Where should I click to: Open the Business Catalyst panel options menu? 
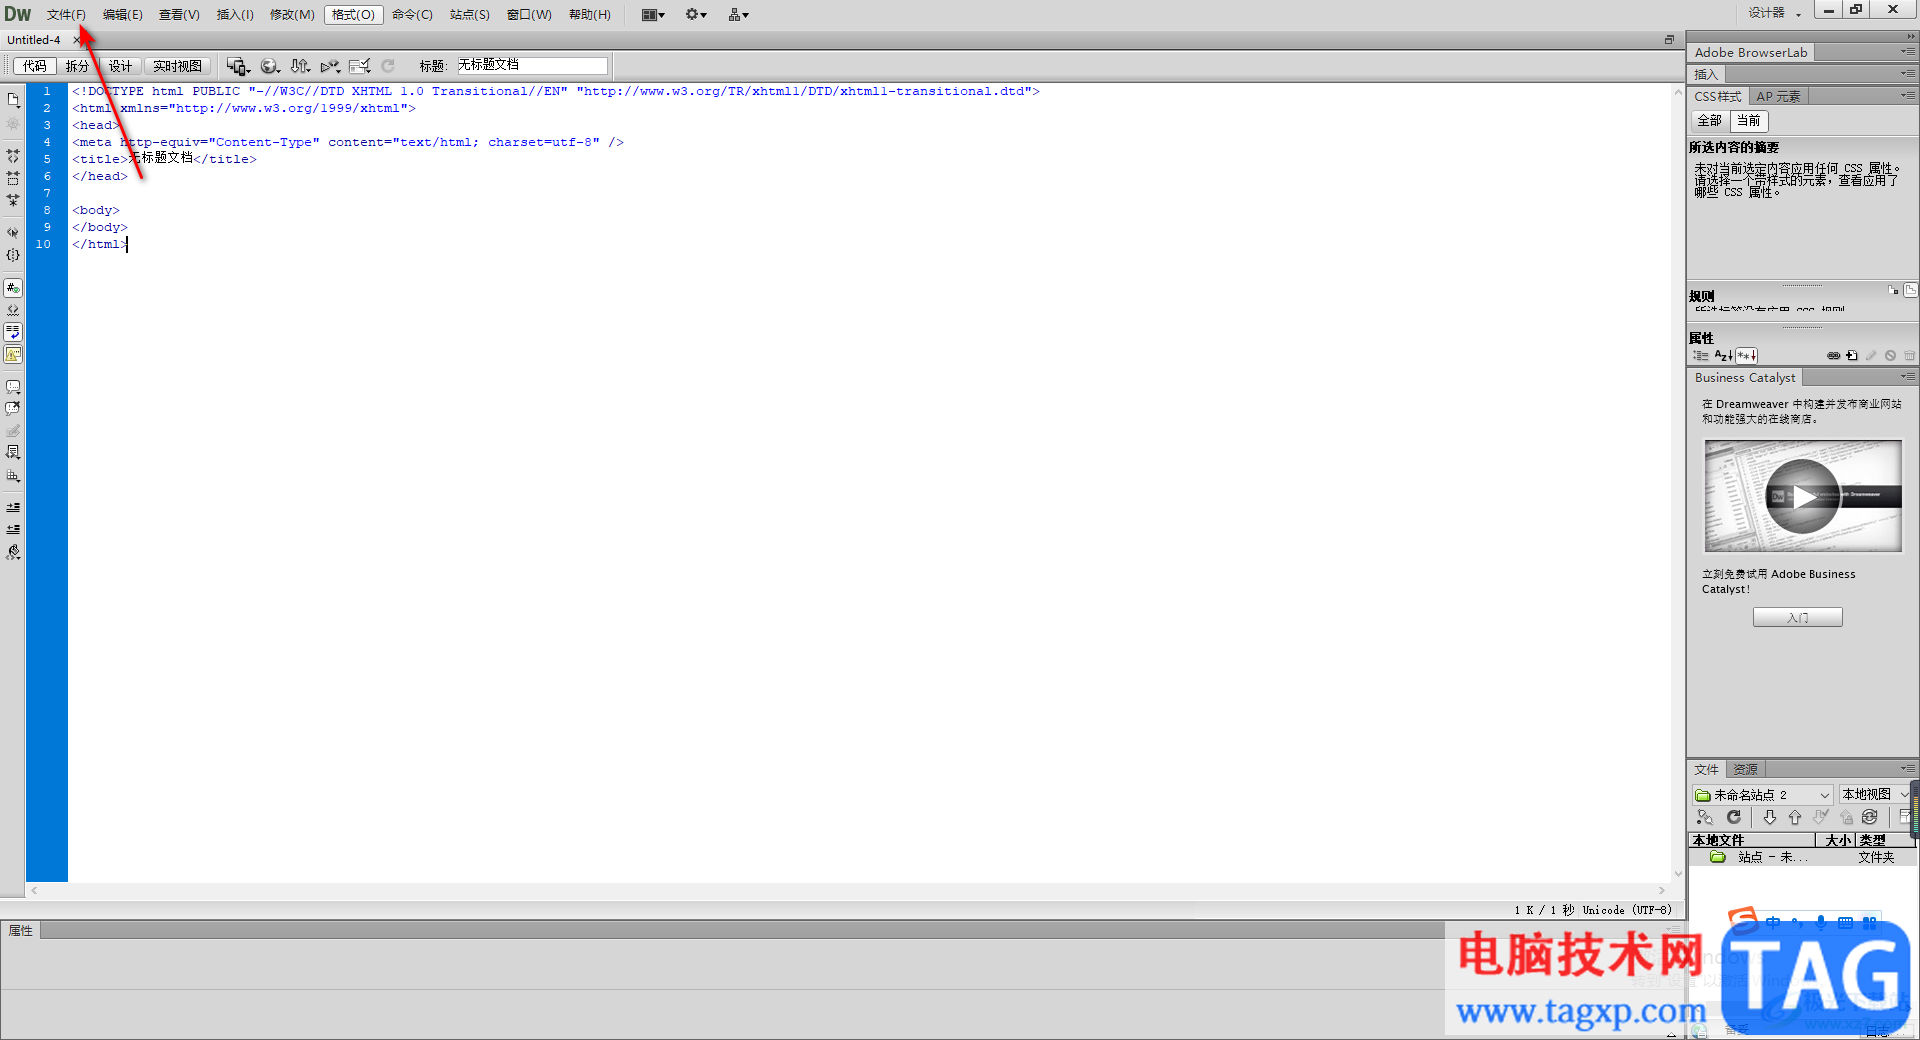(x=1908, y=377)
